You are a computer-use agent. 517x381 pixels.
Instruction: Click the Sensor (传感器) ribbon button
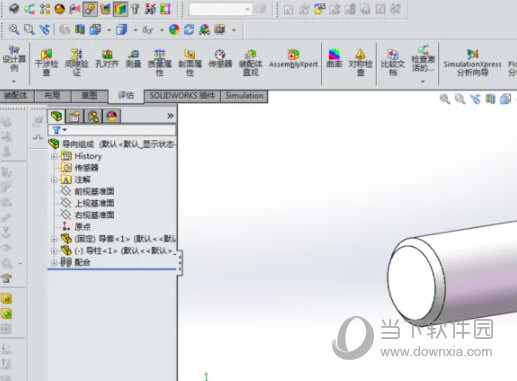(x=220, y=59)
